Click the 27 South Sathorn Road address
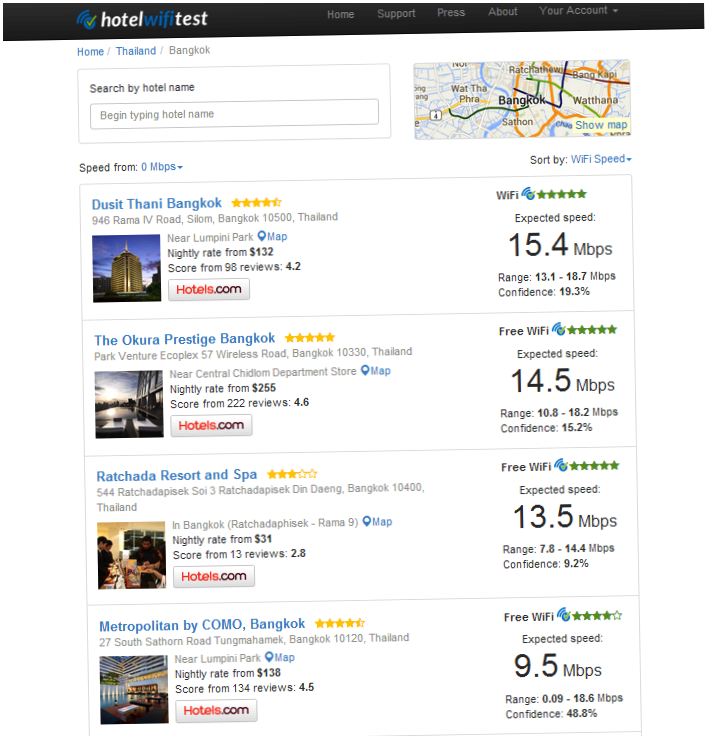 coord(254,640)
